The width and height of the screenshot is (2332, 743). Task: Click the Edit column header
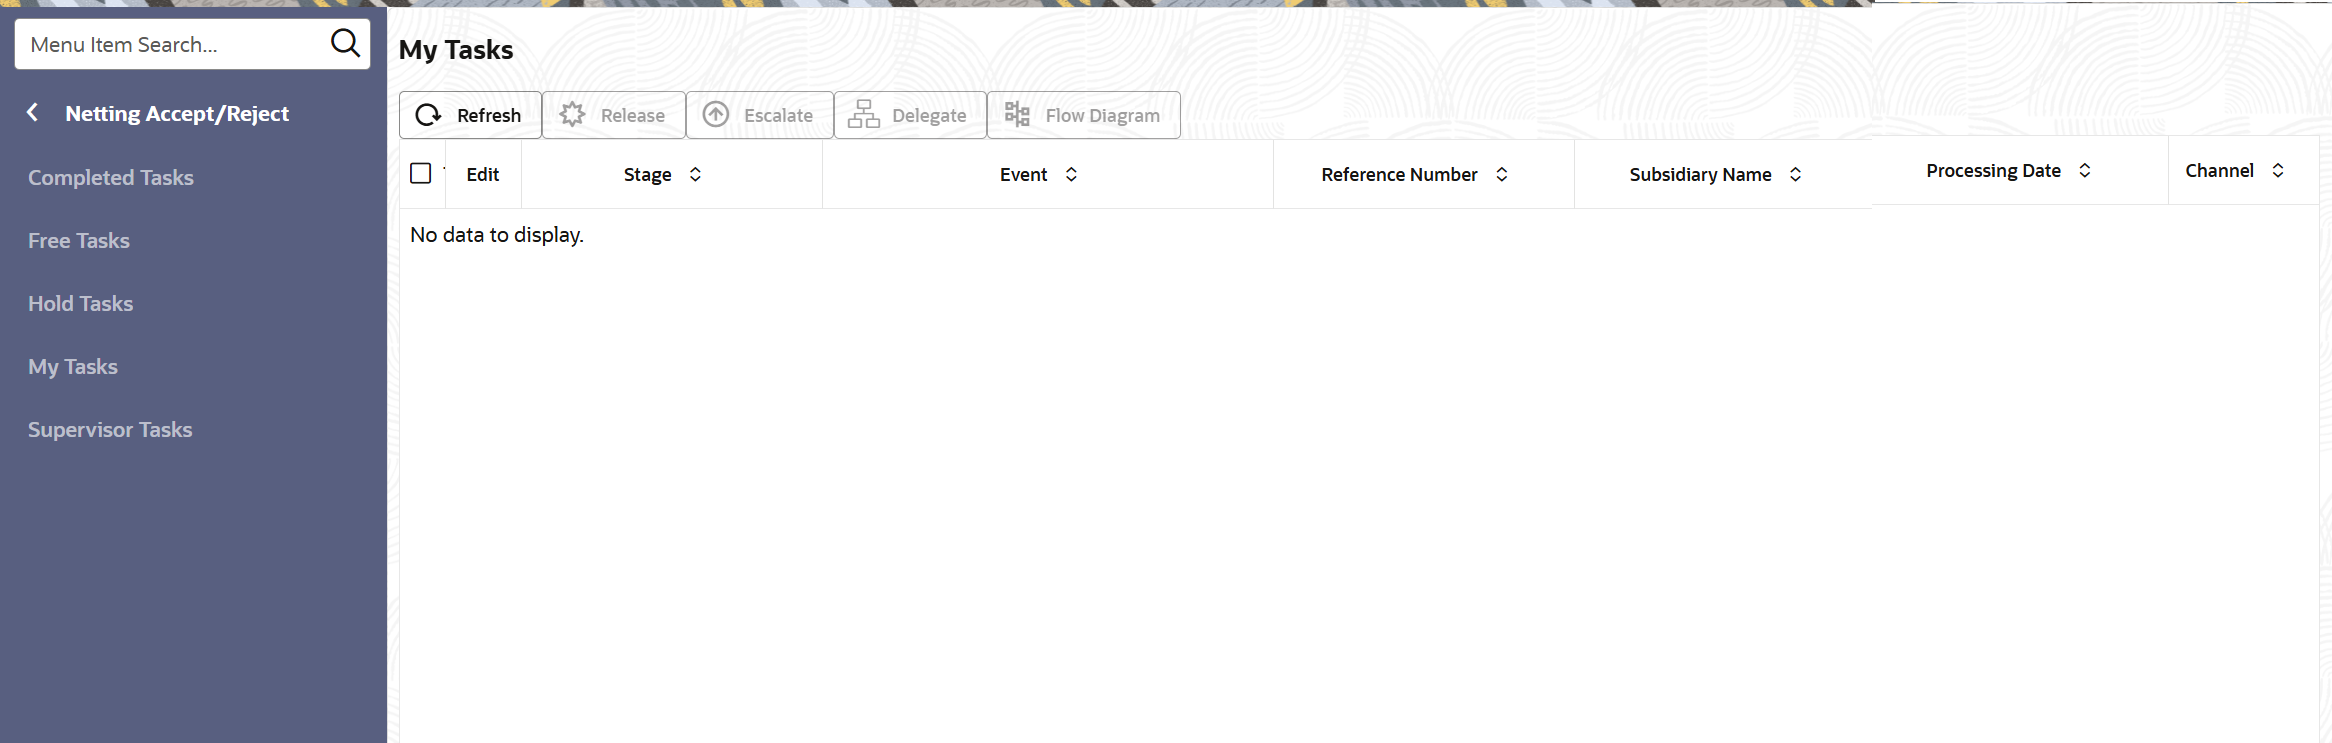[x=482, y=174]
